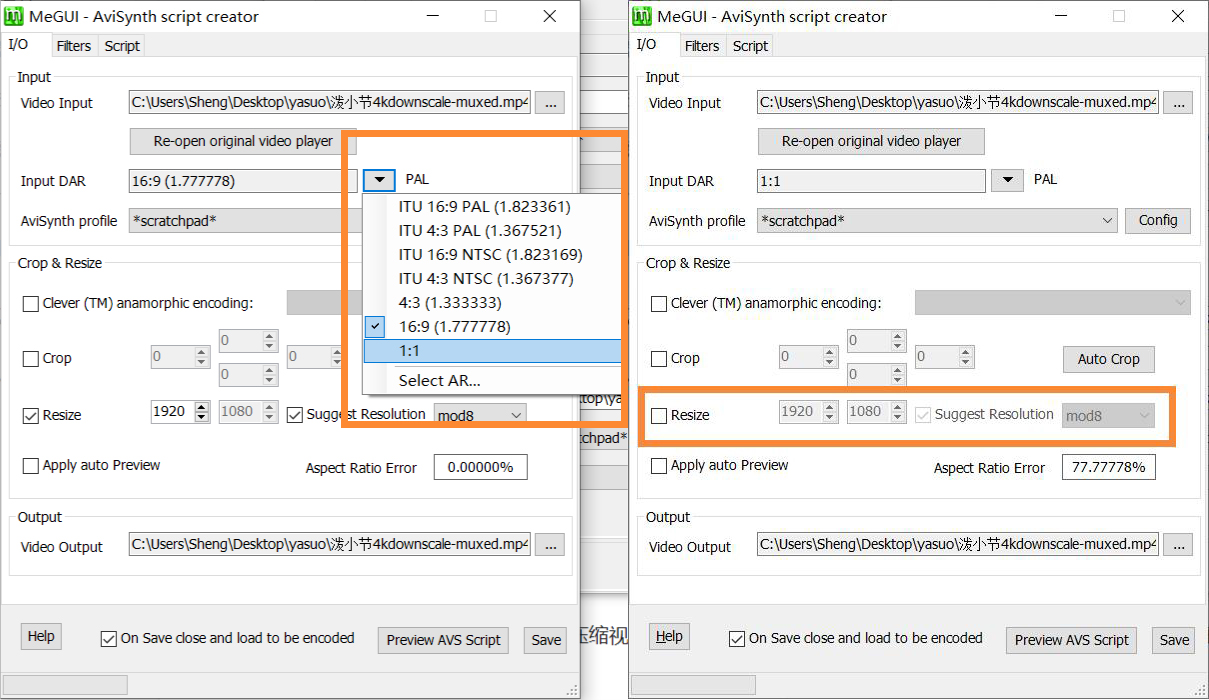Click Re-open original video player in right window

[871, 141]
